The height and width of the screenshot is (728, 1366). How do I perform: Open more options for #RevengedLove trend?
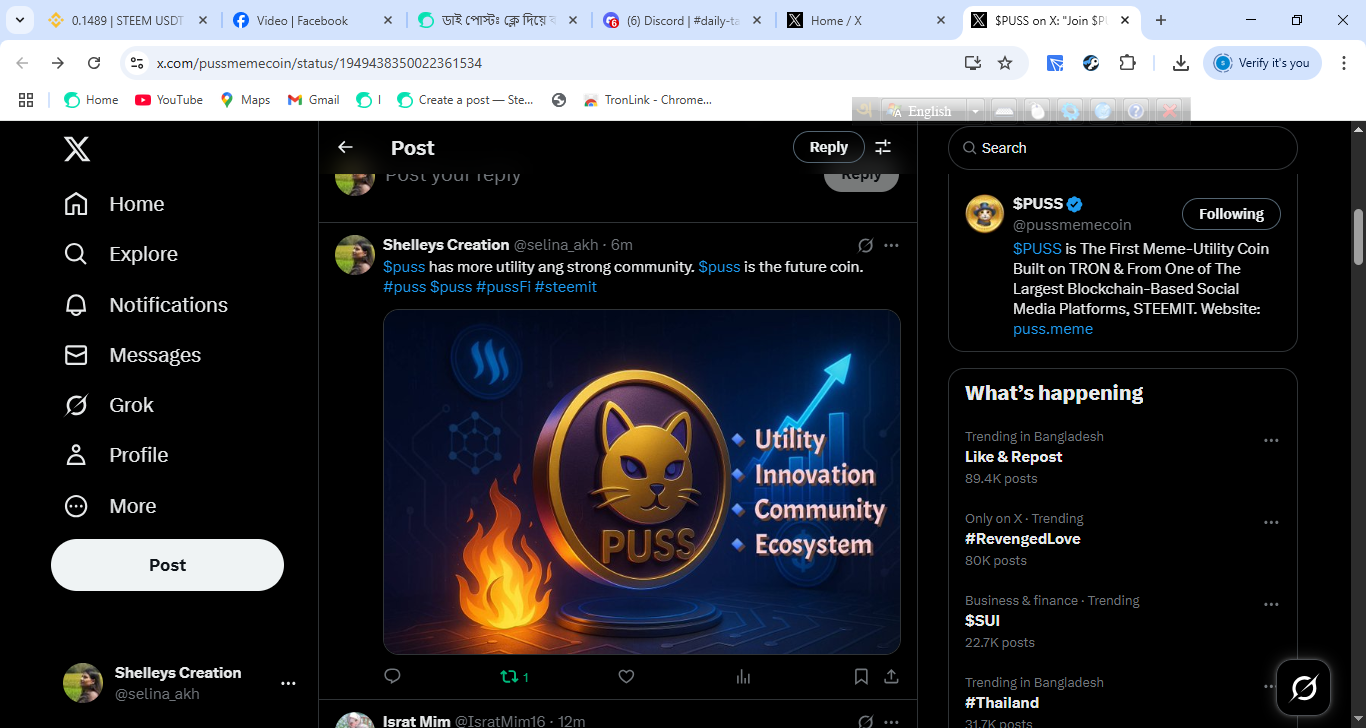(1271, 522)
